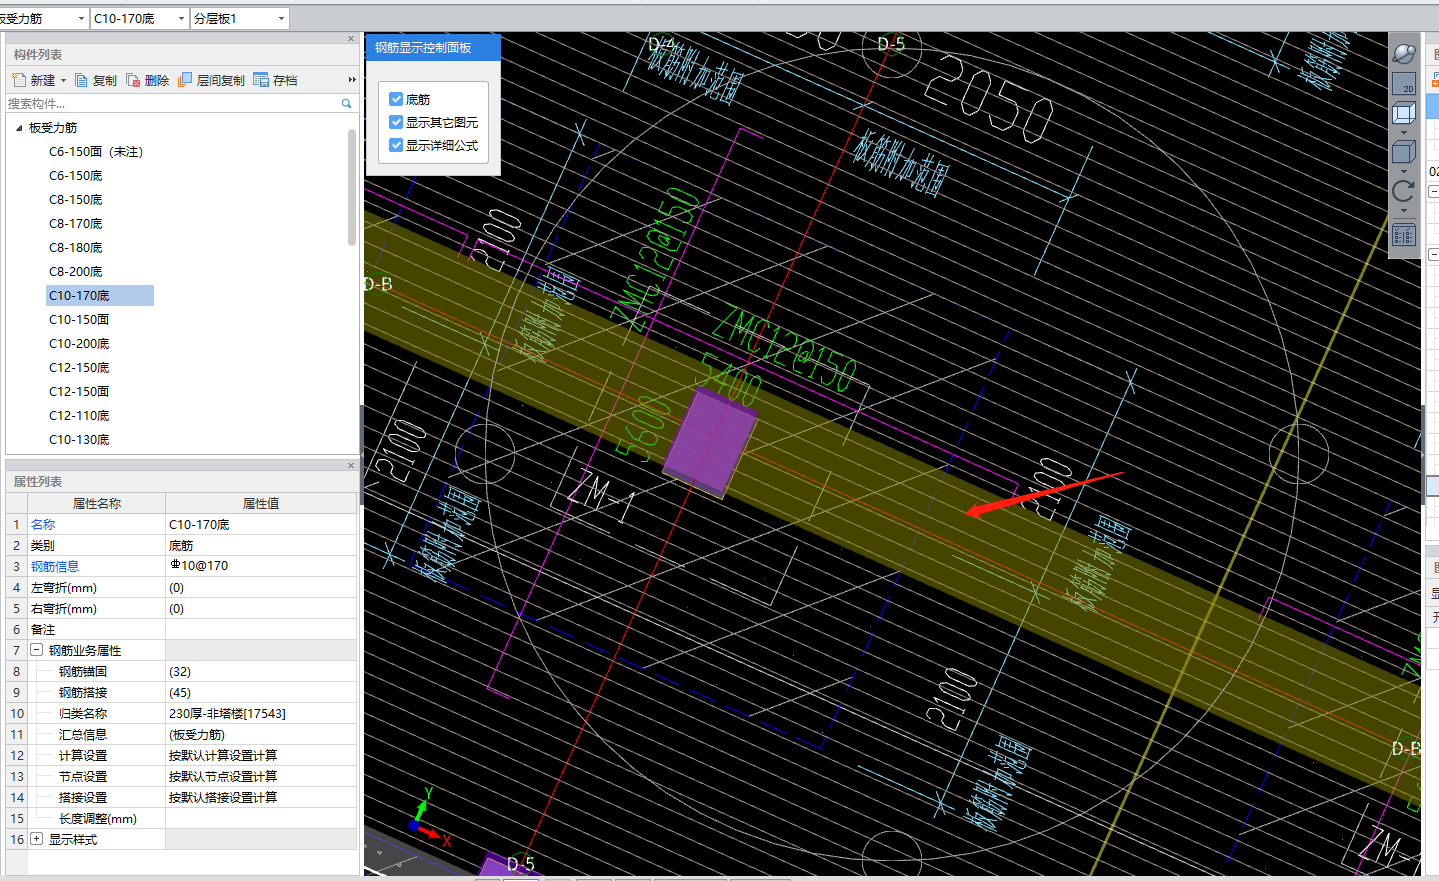Click the 层间复制 copy between floors button
Image resolution: width=1439 pixels, height=881 pixels.
(211, 80)
